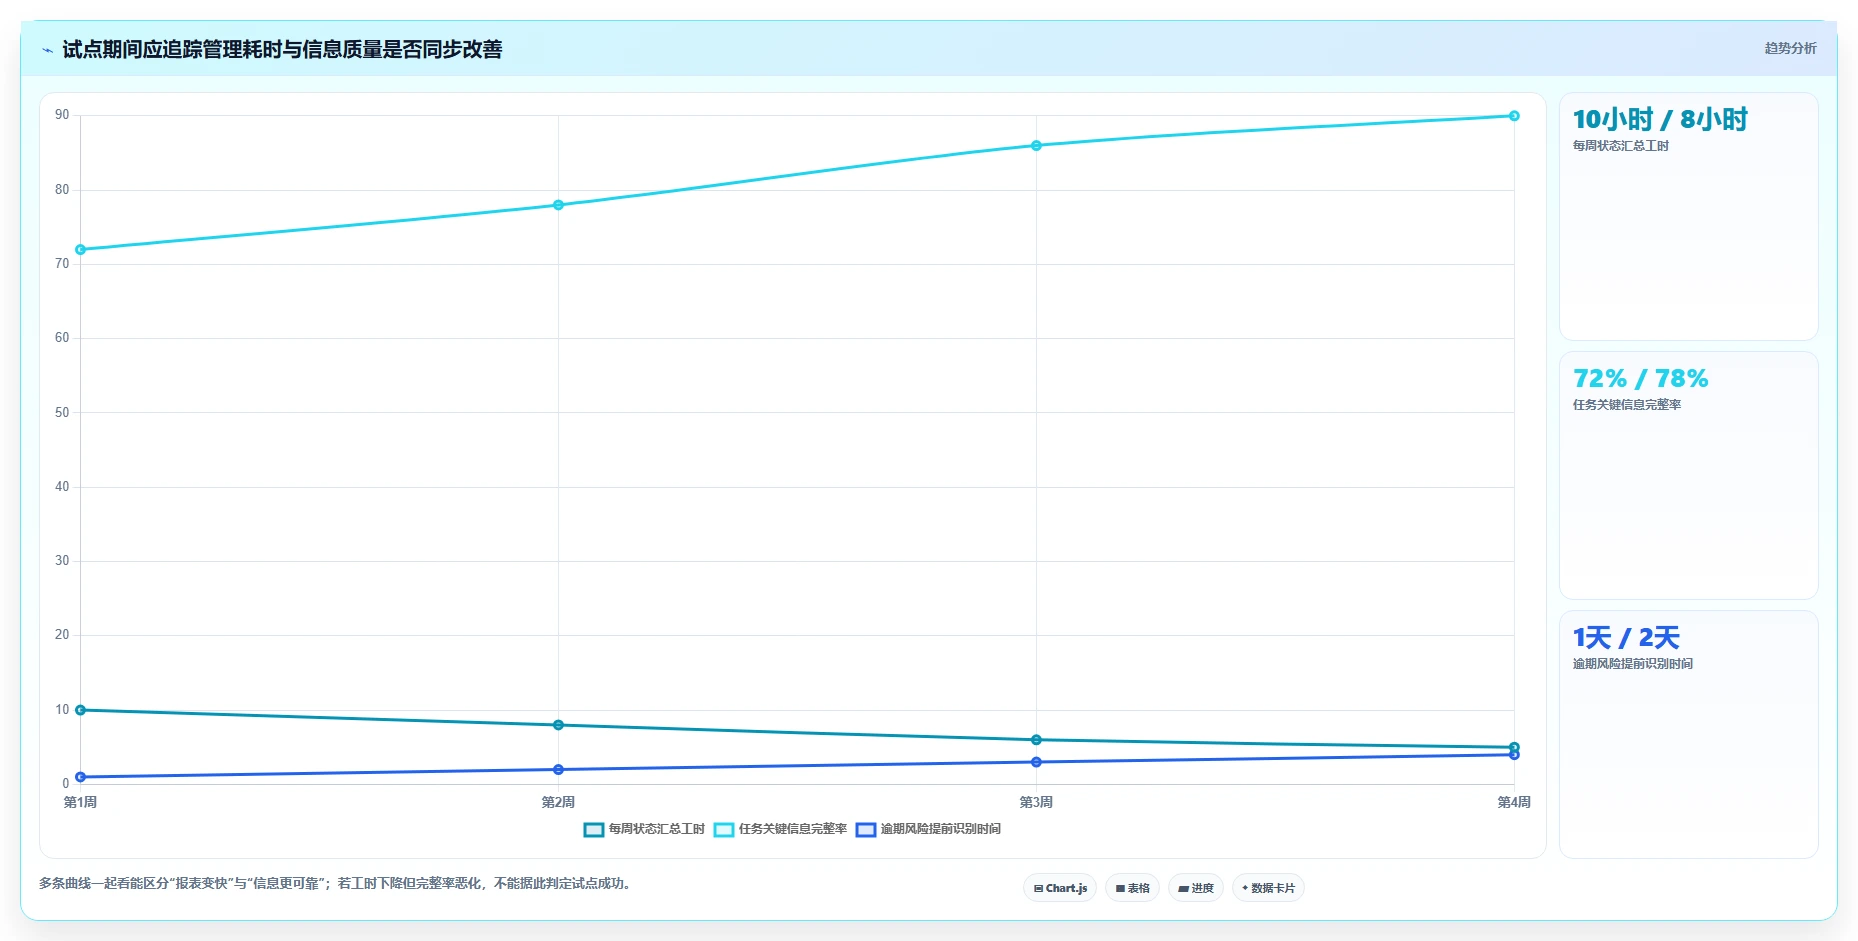Screen dimensions: 1858x941
Task: Open the 10小时 / 8小时 stat card
Action: coord(1689,217)
